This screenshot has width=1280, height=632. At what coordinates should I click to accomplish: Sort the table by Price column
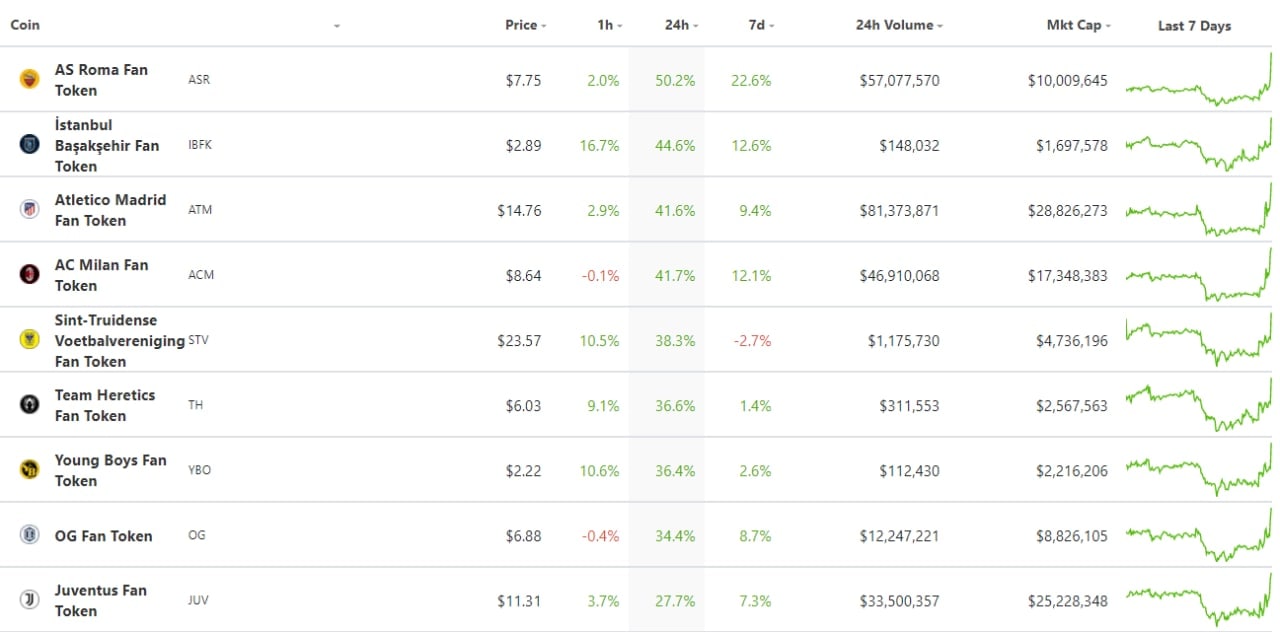tap(525, 25)
